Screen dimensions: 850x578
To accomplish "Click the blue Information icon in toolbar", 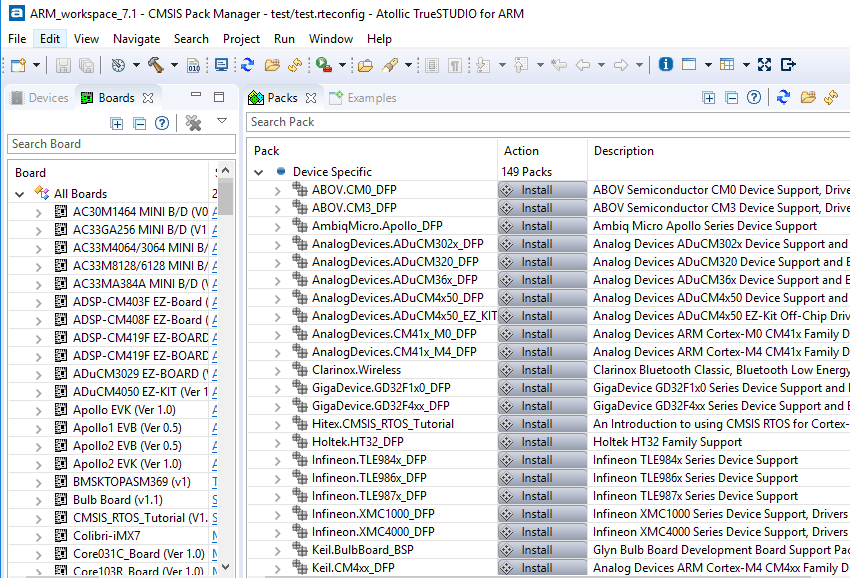I will [666, 65].
